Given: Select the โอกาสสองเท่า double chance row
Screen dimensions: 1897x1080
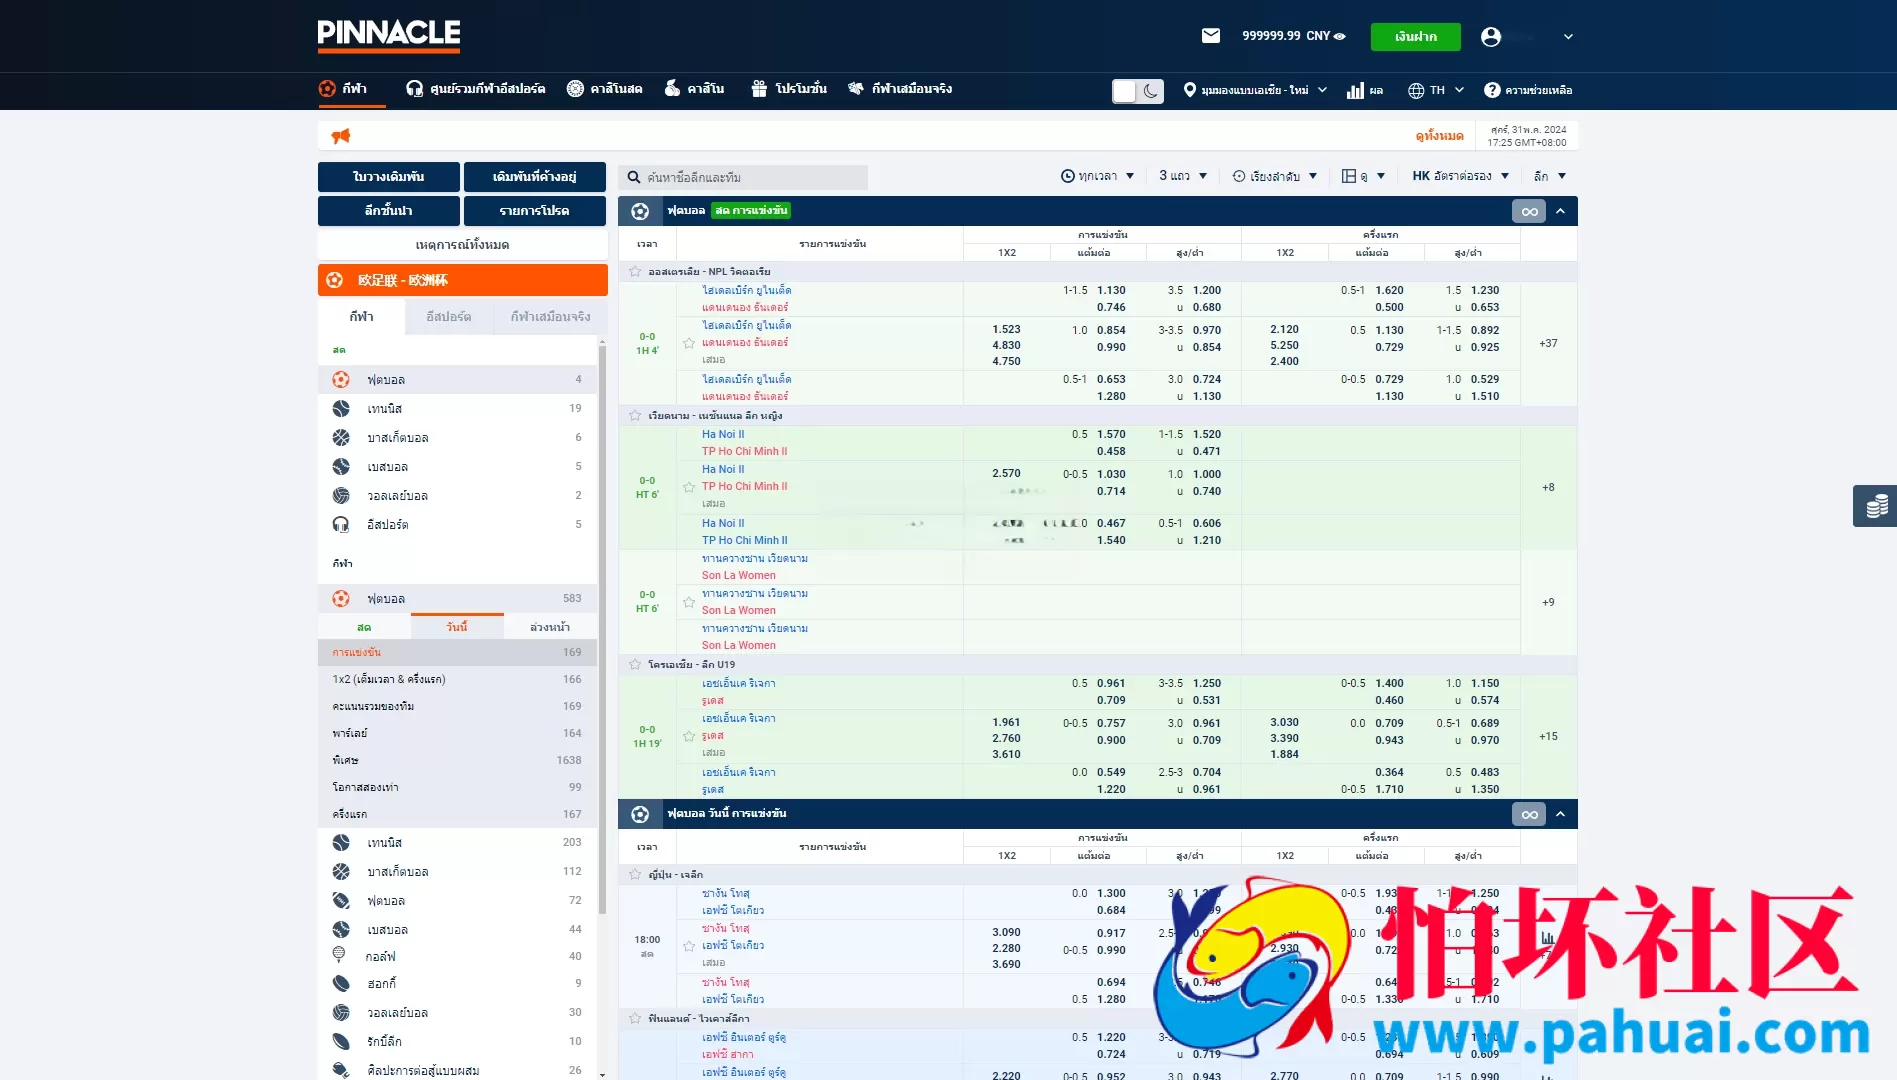Looking at the screenshot, I should pos(457,787).
